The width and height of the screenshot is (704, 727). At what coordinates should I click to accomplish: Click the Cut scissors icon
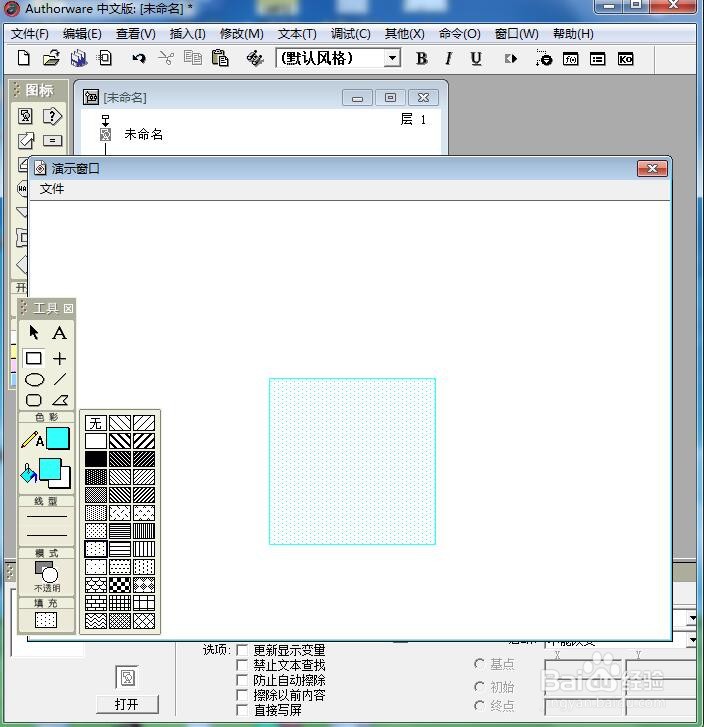pyautogui.click(x=166, y=58)
